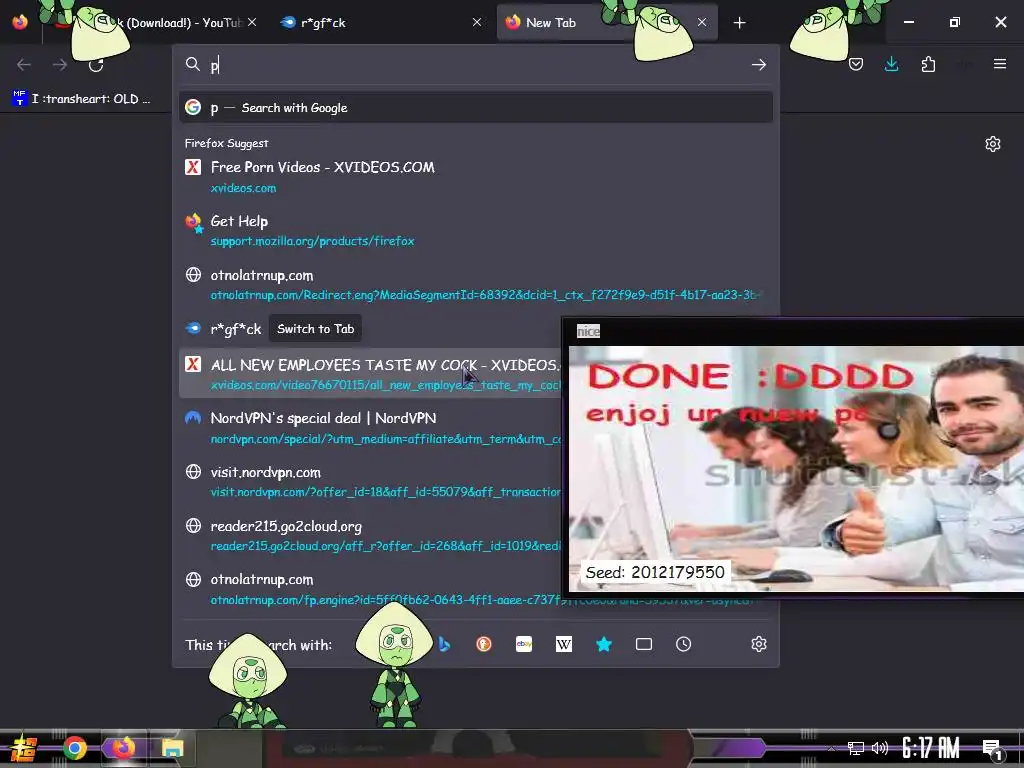The width and height of the screenshot is (1024, 768).
Task: Close the r*gf*ck tab
Action: (477, 22)
